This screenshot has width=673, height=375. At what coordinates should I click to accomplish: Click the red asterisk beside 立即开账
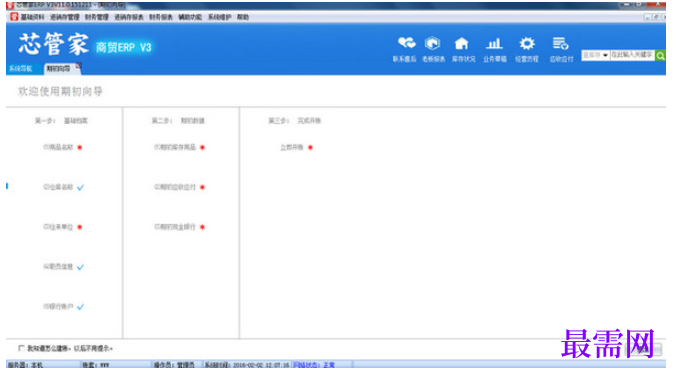click(310, 147)
